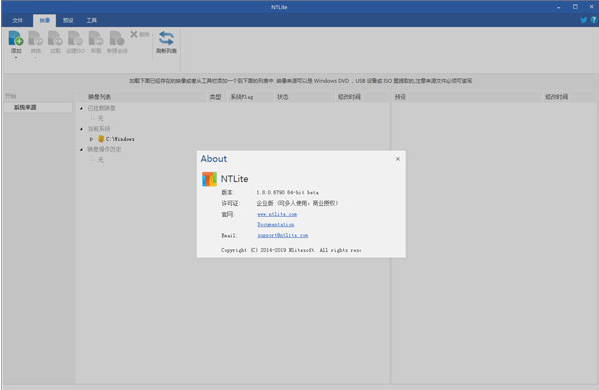Click the Convert (转换) toolbar icon
Image resolution: width=599 pixels, height=390 pixels.
point(36,38)
